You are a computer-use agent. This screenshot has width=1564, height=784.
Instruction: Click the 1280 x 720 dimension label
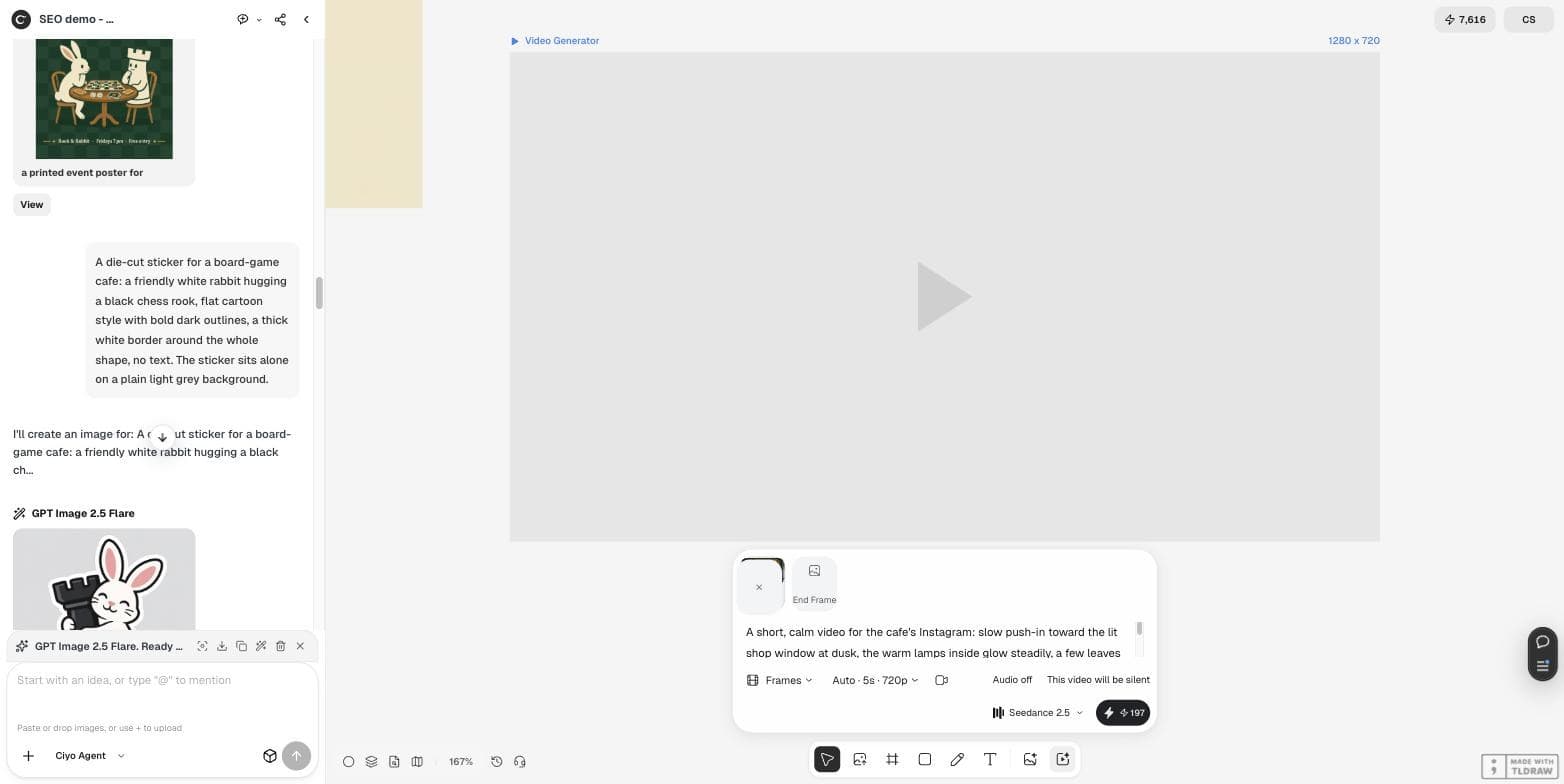[1354, 41]
